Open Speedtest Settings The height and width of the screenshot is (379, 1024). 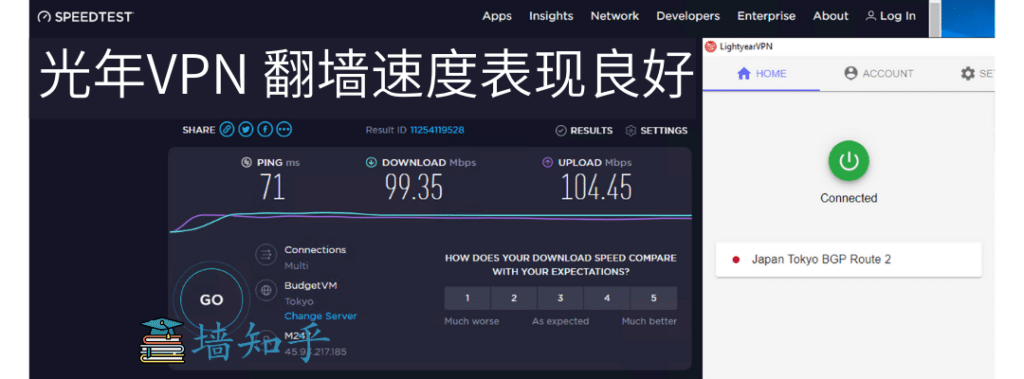coord(656,131)
